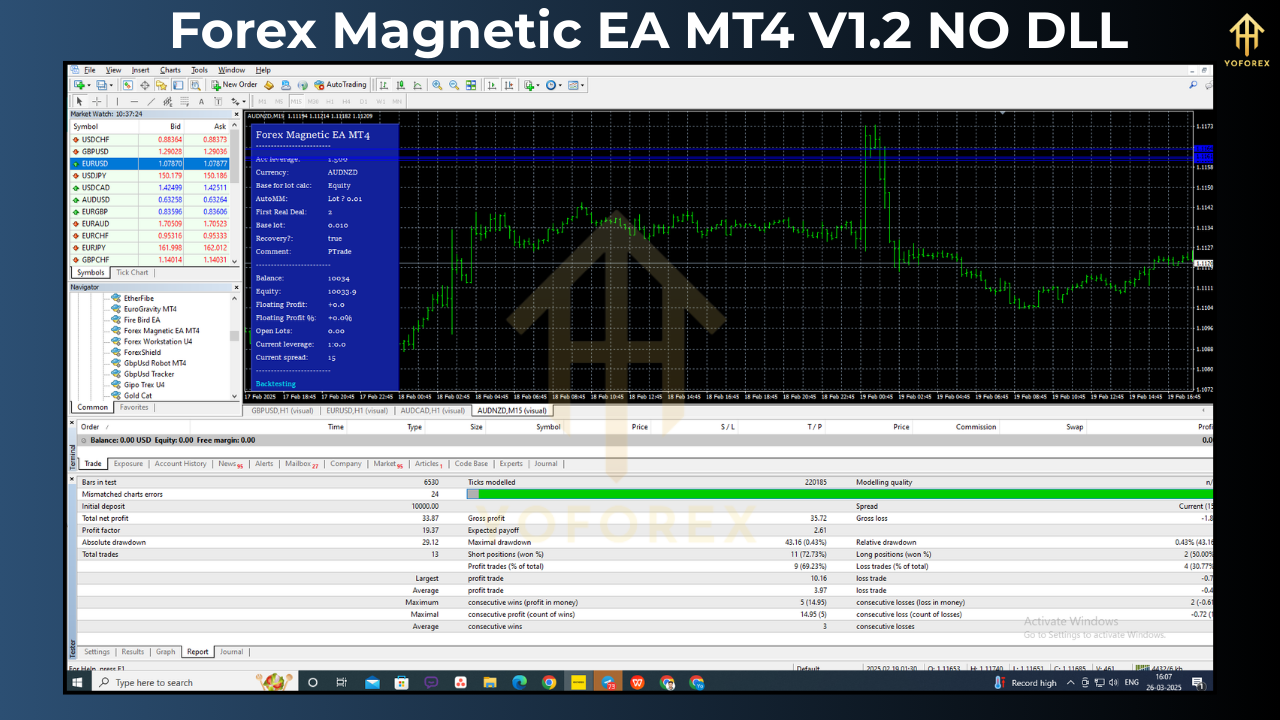Open the chart templates dropdown
The image size is (1280, 720).
pyautogui.click(x=574, y=84)
